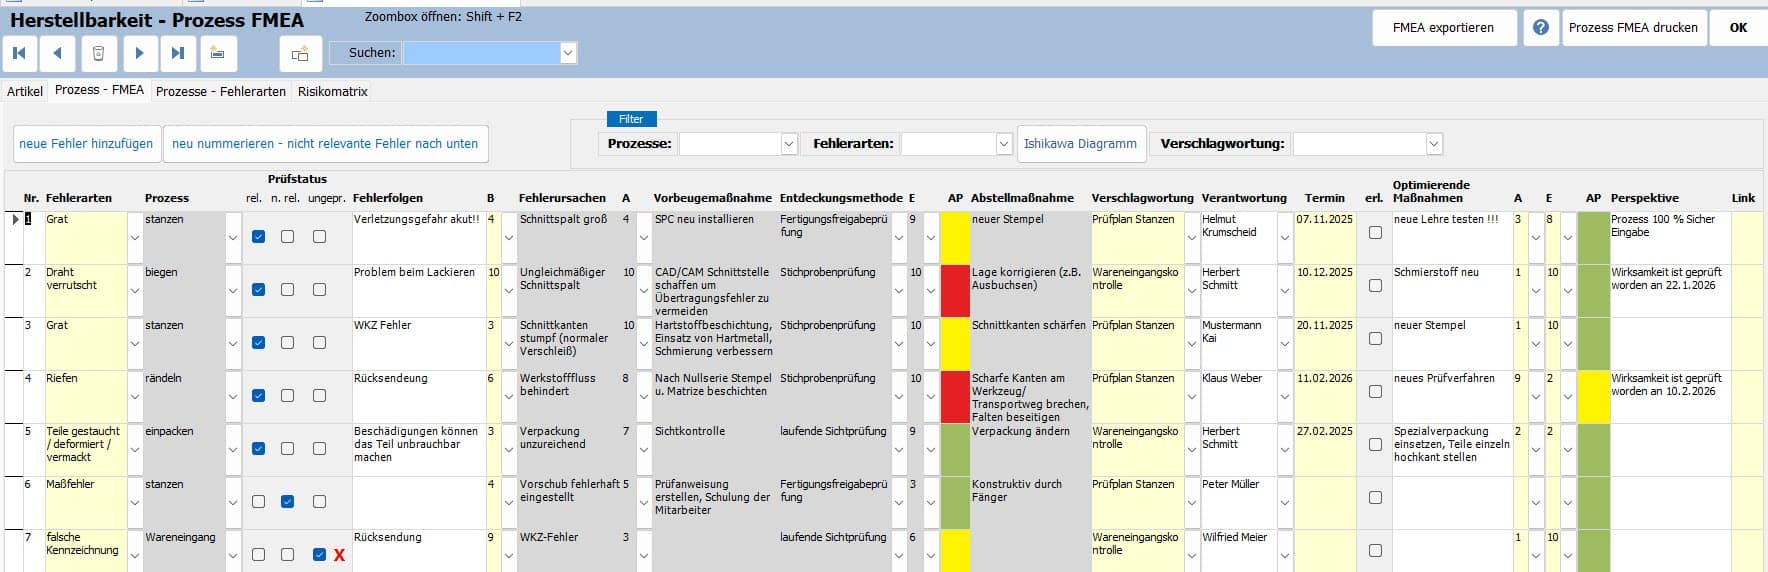Image resolution: width=1768 pixels, height=572 pixels.
Task: Jump to the last record
Action: coord(178,53)
